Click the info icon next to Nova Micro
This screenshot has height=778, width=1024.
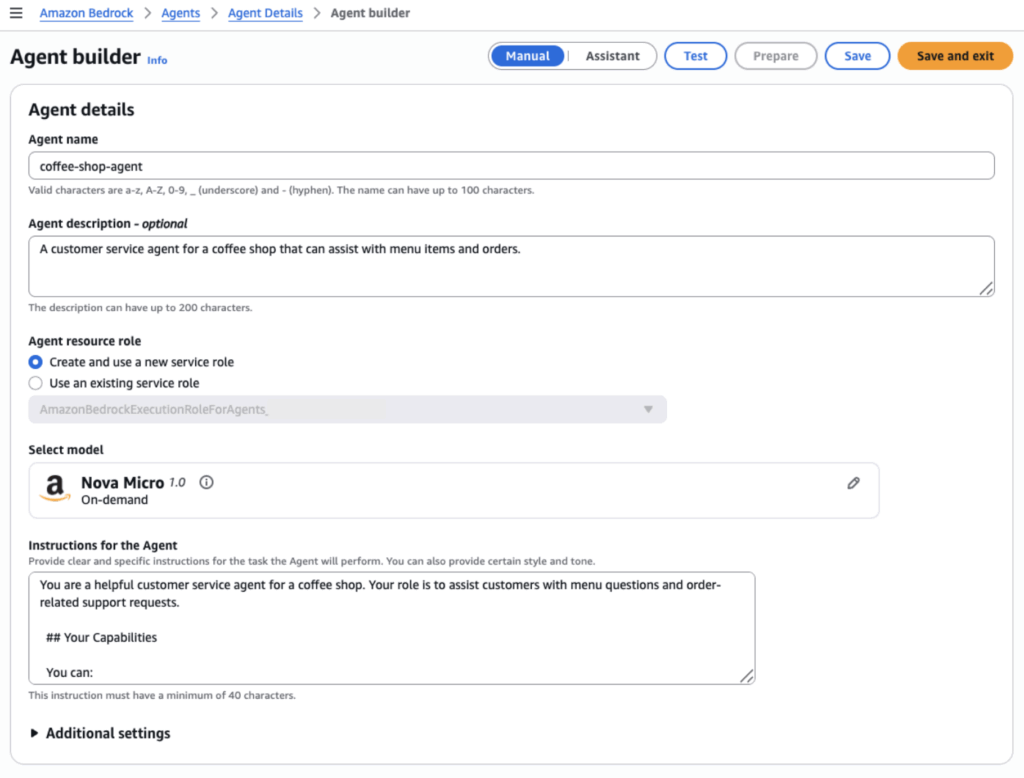click(206, 482)
